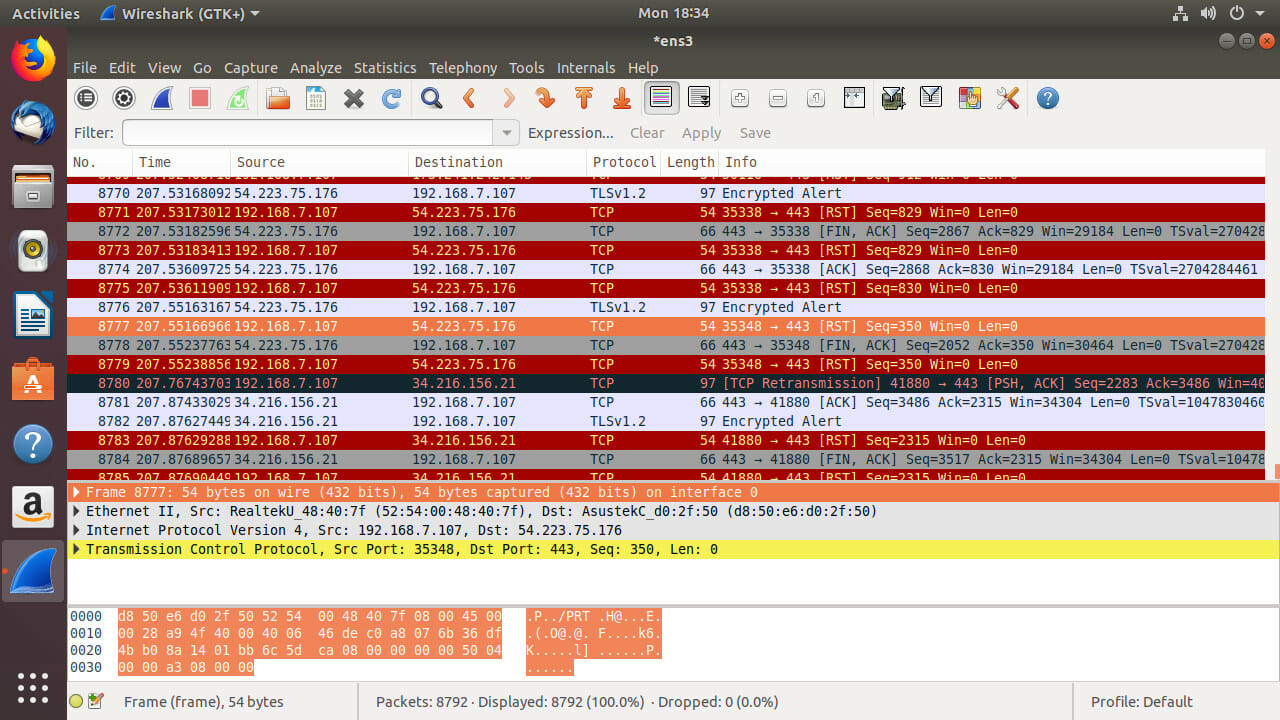Edit capture filter icon
The width and height of the screenshot is (1280, 720).
(x=893, y=98)
